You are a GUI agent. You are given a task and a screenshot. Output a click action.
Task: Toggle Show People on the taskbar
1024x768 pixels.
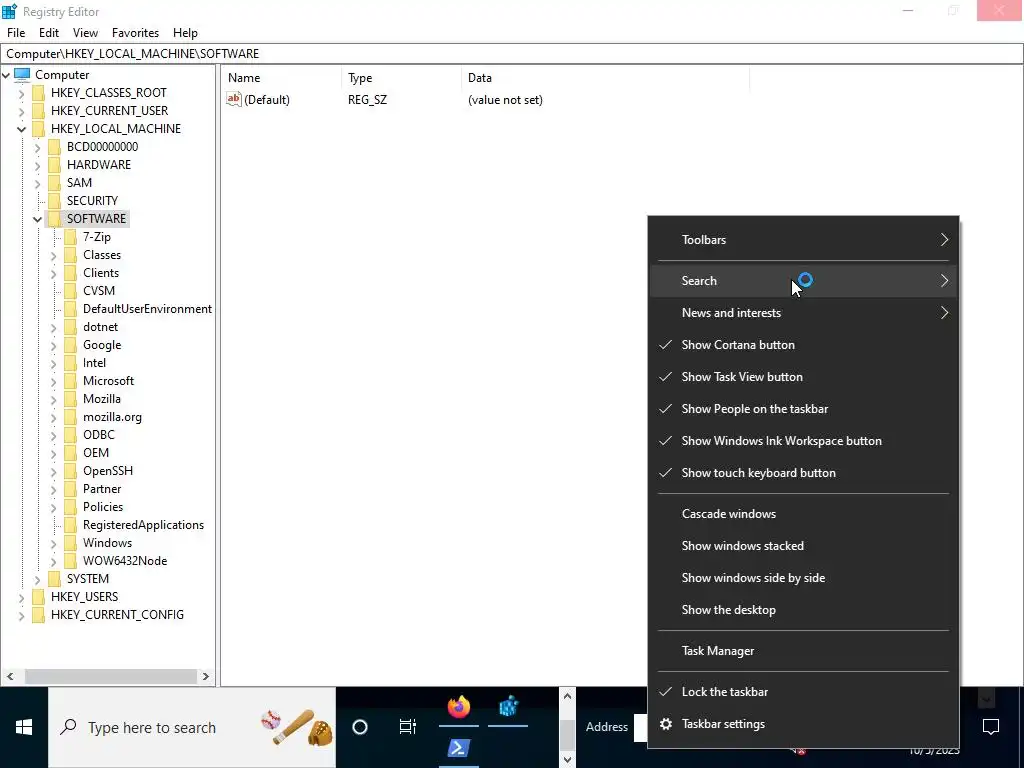click(x=803, y=409)
